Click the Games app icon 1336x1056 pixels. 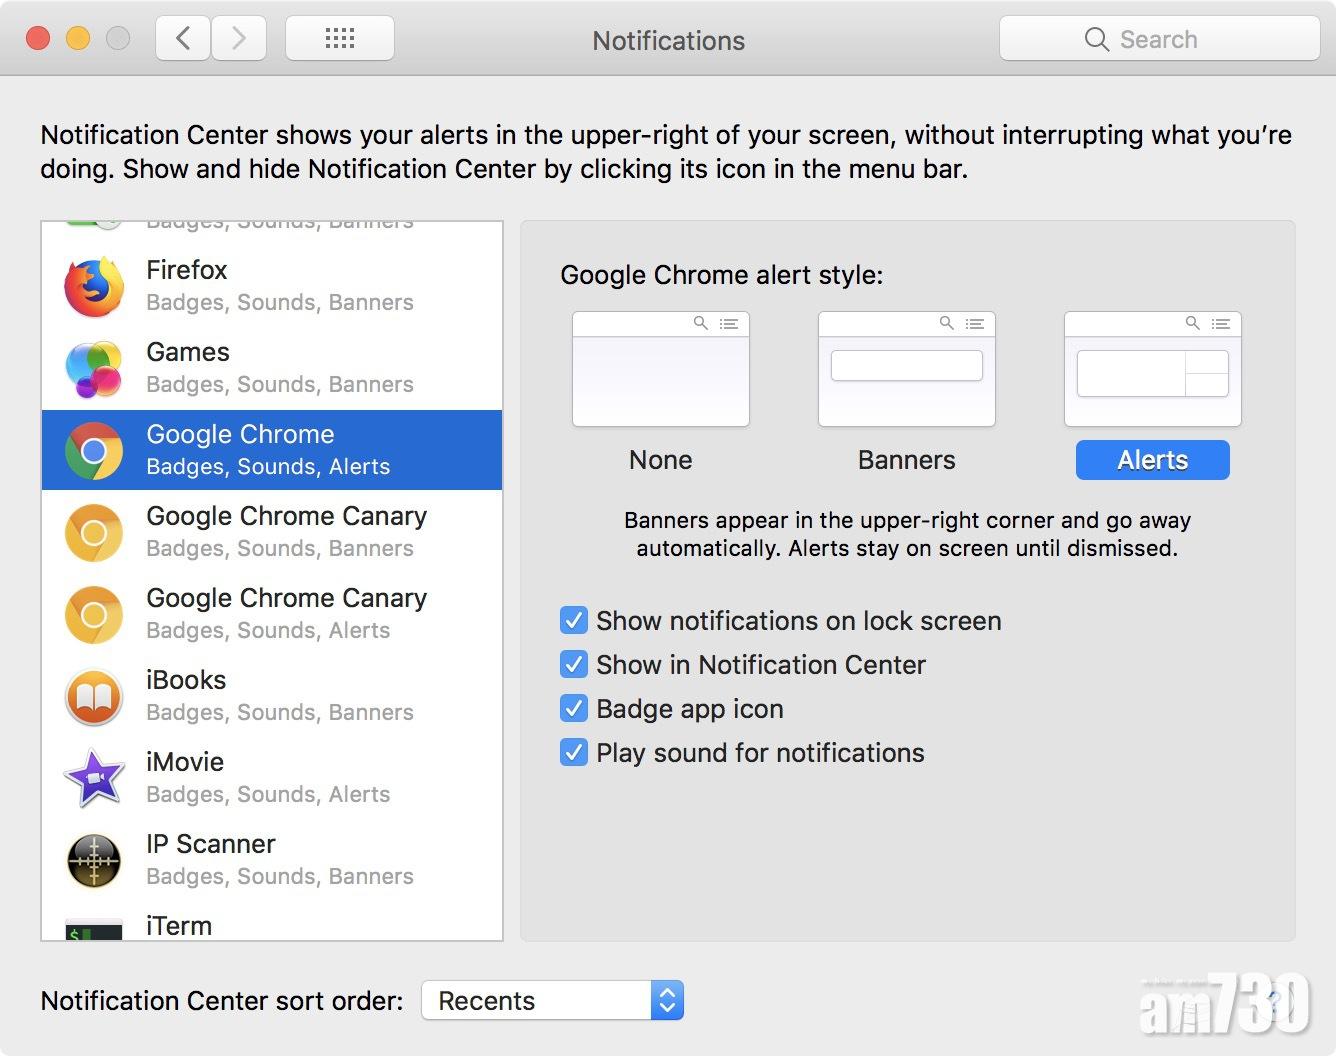coord(94,369)
